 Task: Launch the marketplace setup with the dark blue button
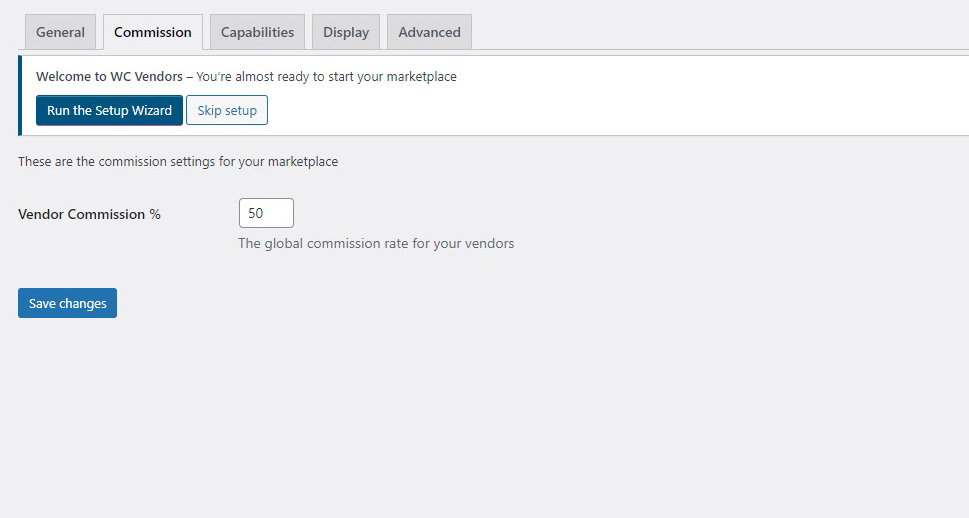pyautogui.click(x=109, y=110)
